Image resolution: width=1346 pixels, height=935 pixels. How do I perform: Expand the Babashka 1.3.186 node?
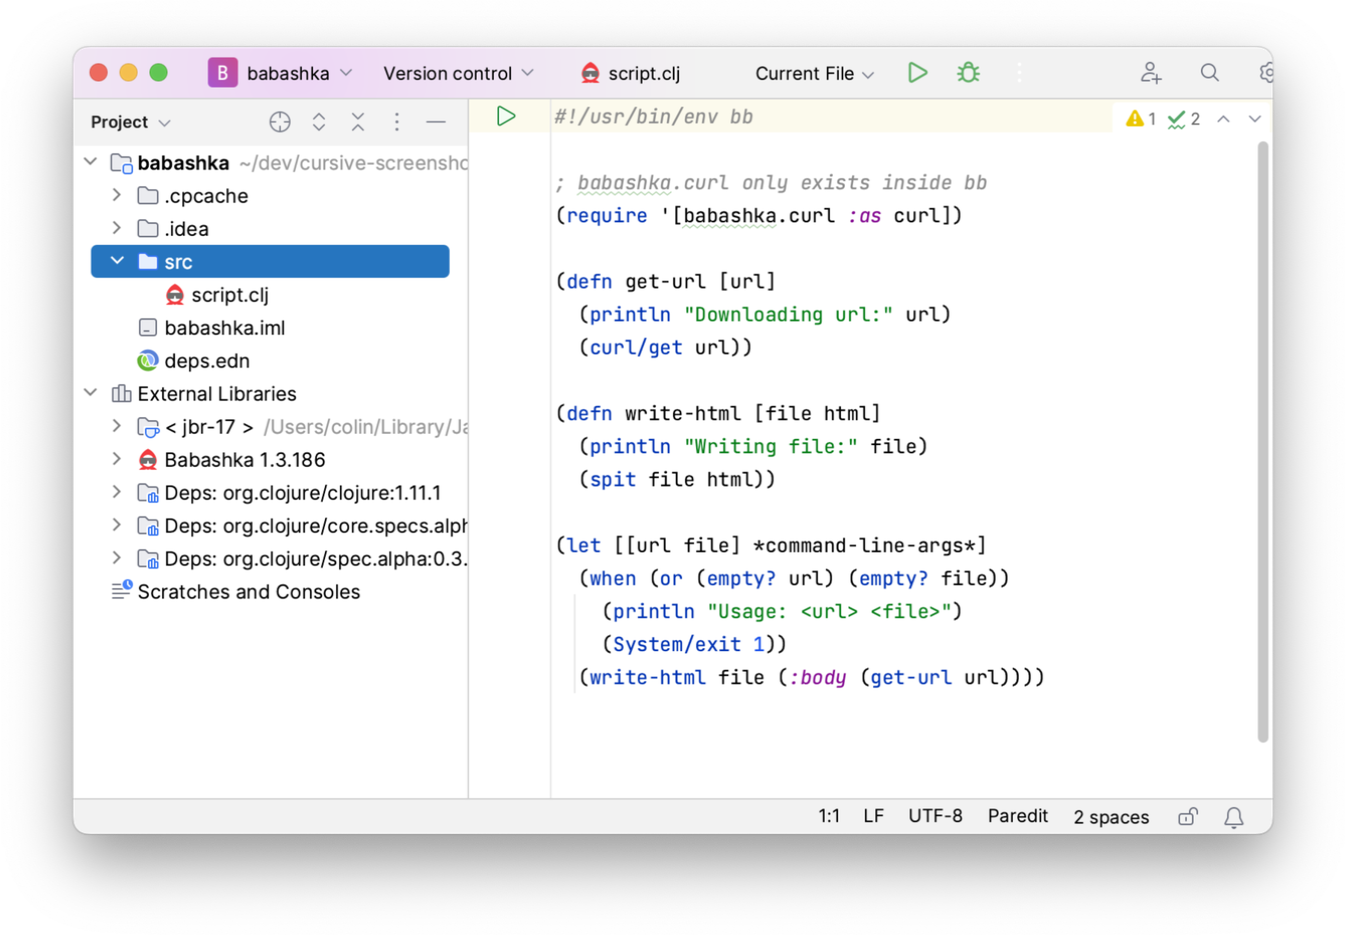coord(117,459)
